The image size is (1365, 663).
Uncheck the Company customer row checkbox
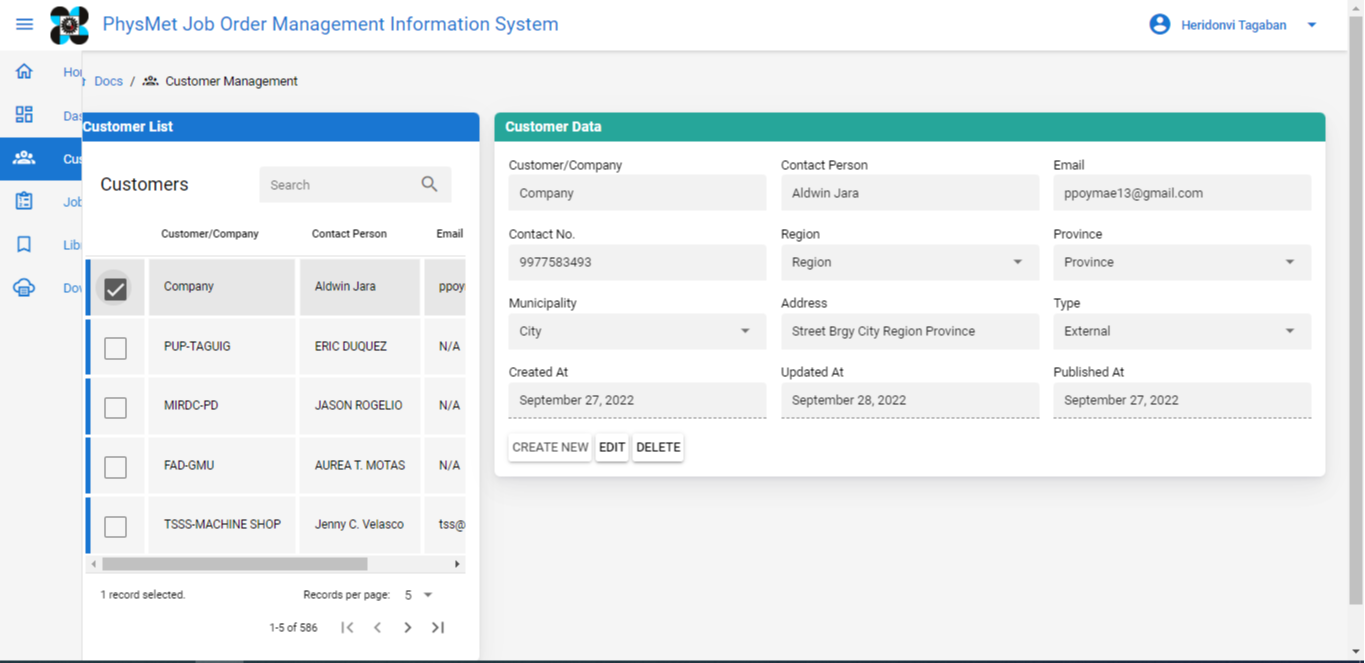point(115,287)
